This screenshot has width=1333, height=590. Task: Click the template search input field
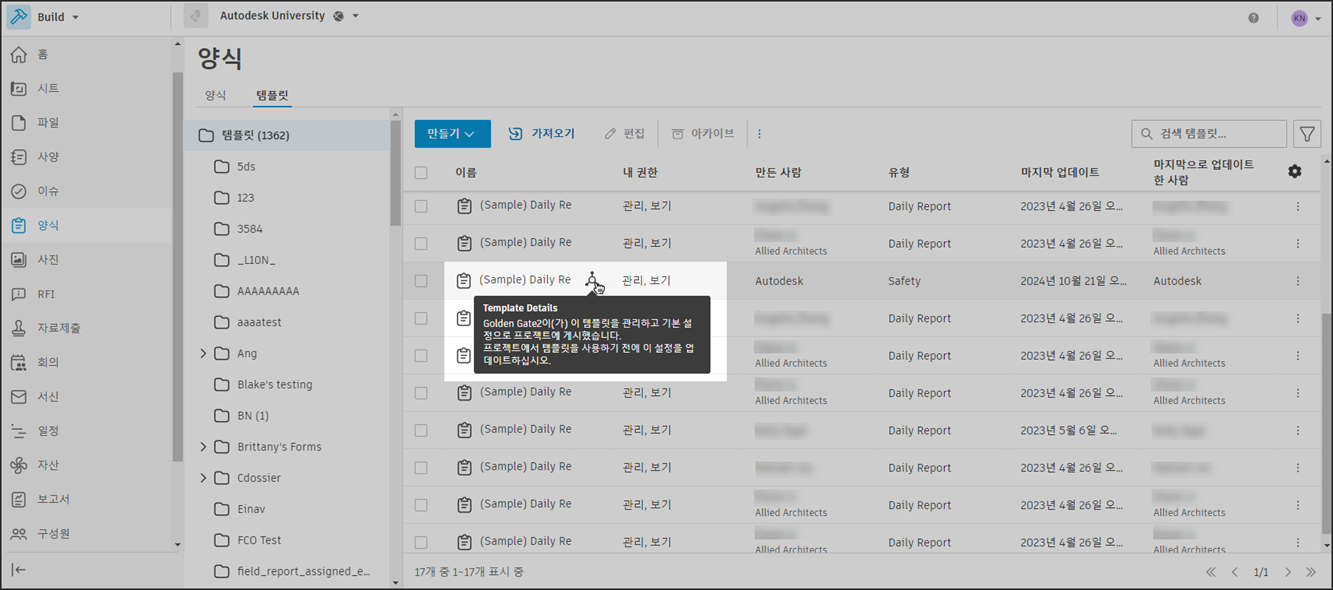(1208, 133)
